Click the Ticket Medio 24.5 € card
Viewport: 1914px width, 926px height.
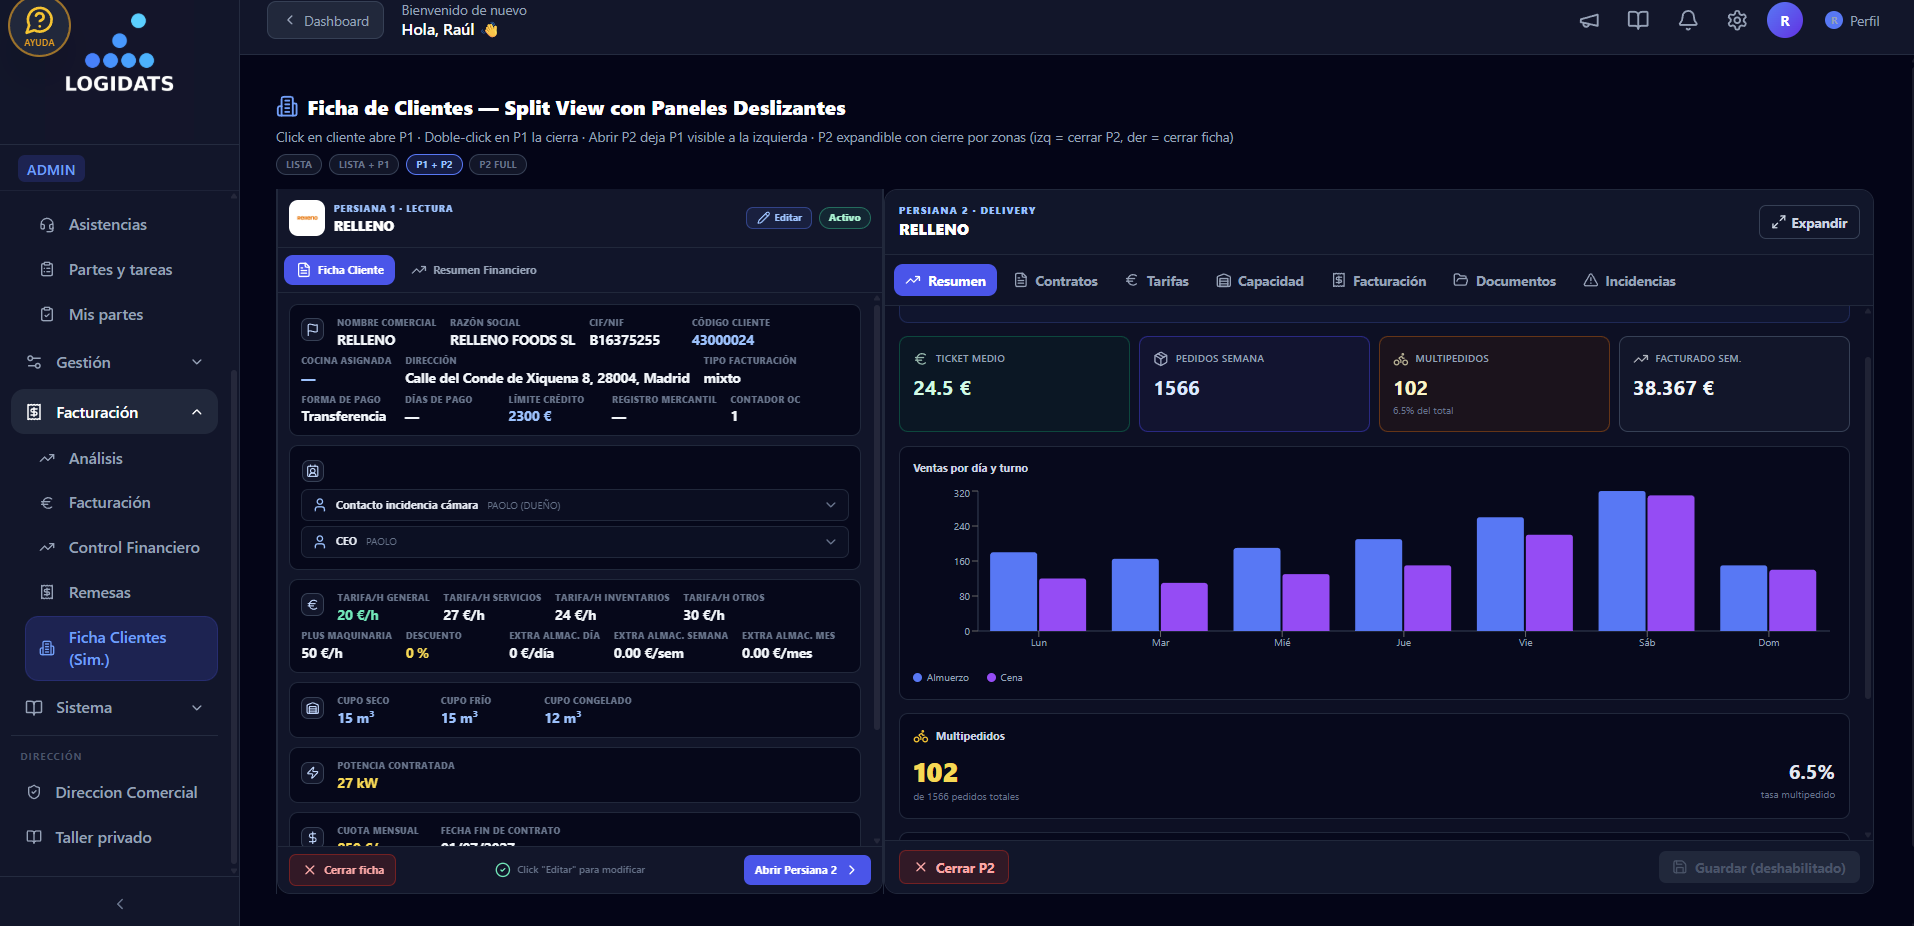point(1014,384)
